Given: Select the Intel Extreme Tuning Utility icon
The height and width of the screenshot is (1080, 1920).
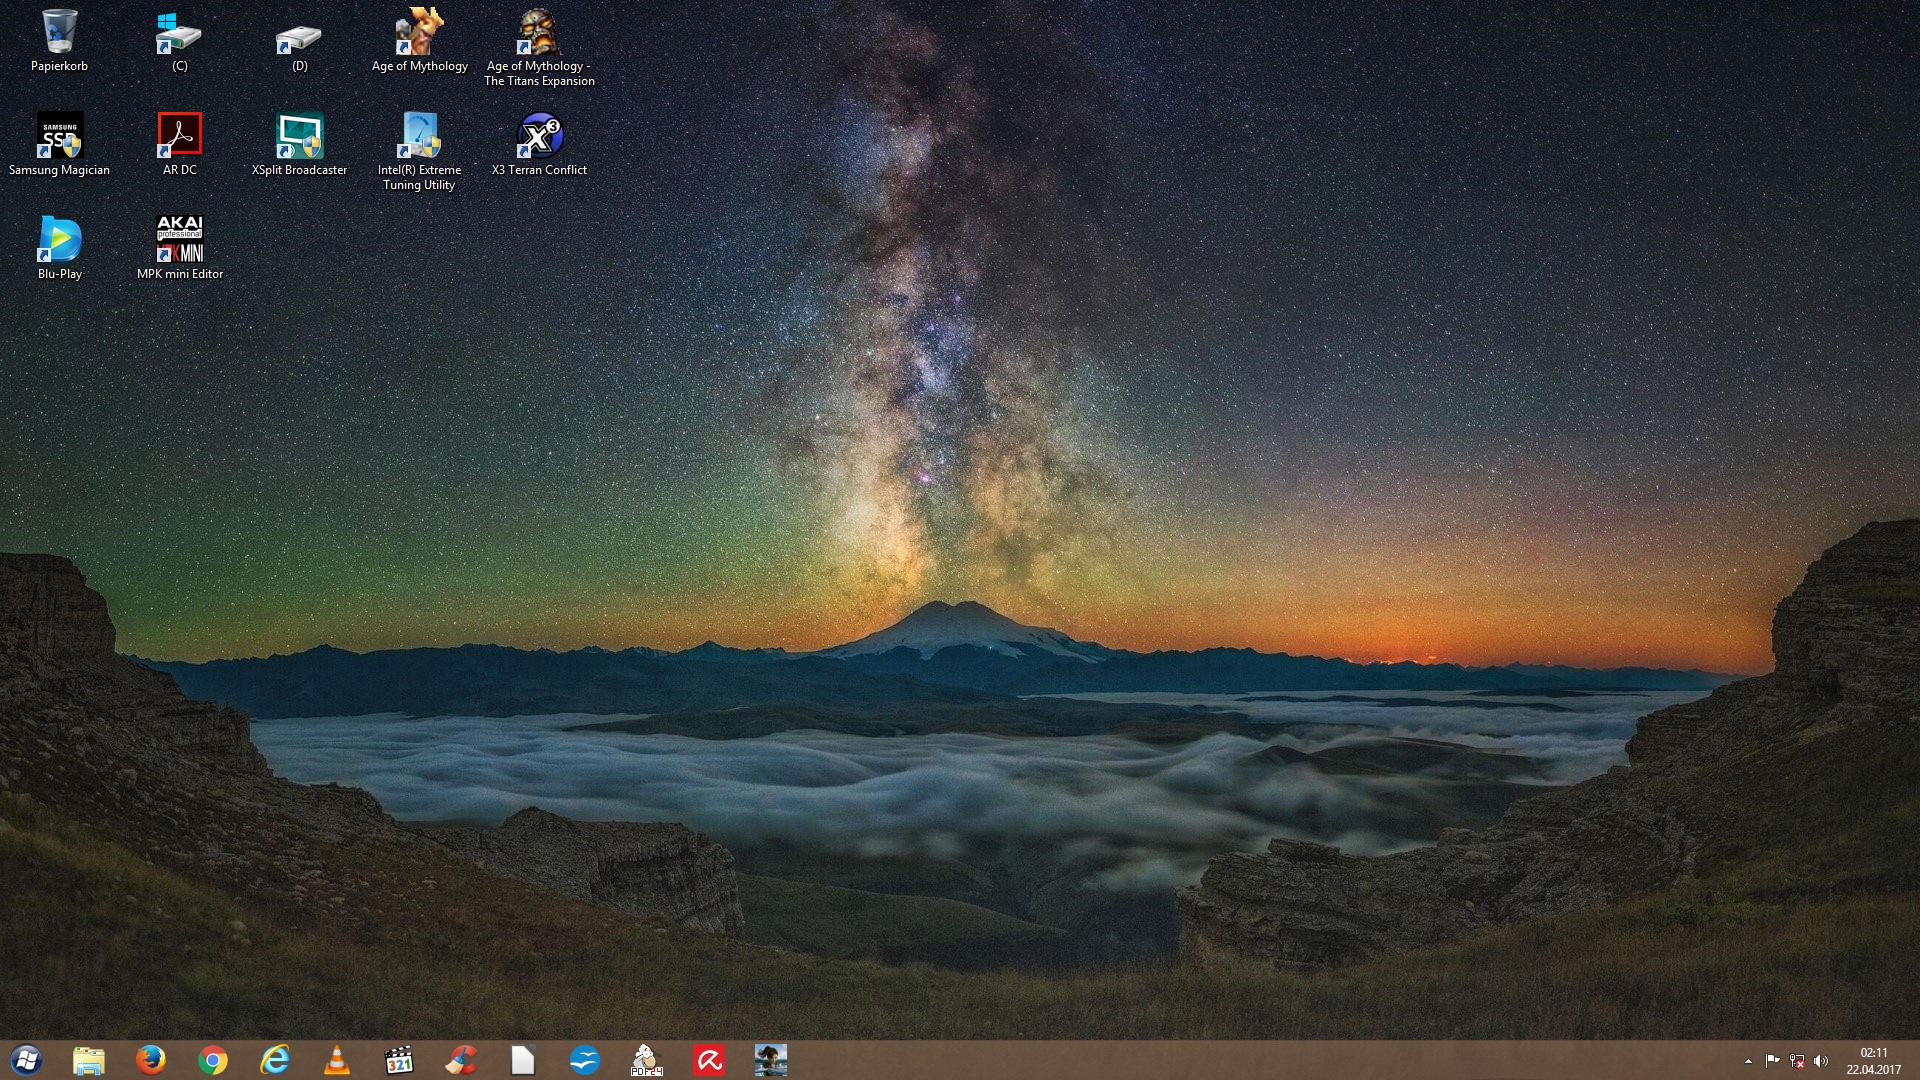Looking at the screenshot, I should point(419,136).
